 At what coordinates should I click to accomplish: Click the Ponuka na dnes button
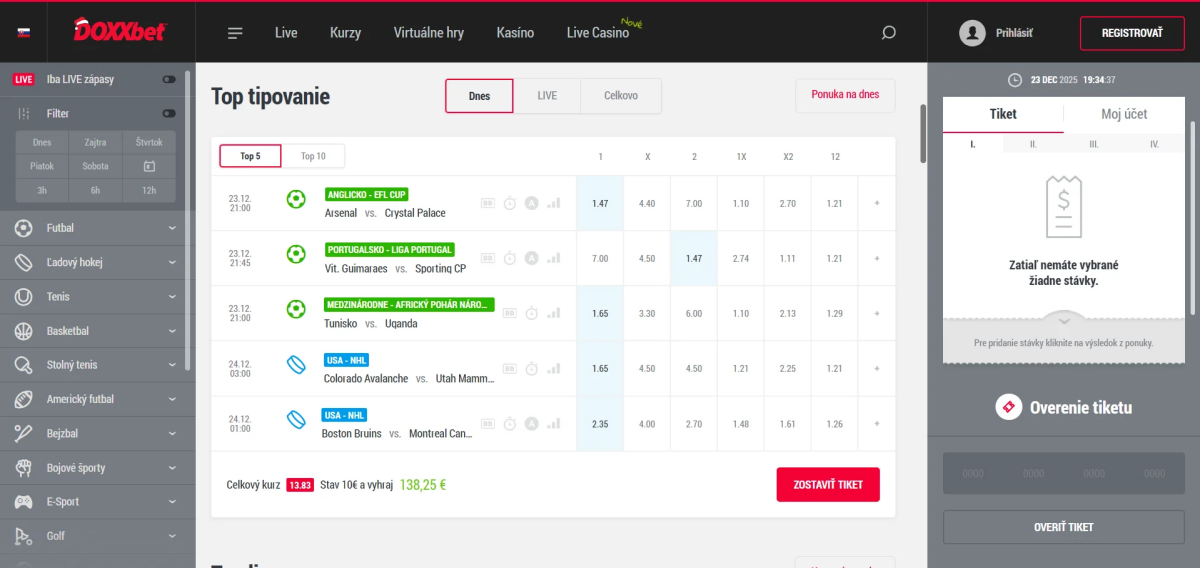point(845,95)
